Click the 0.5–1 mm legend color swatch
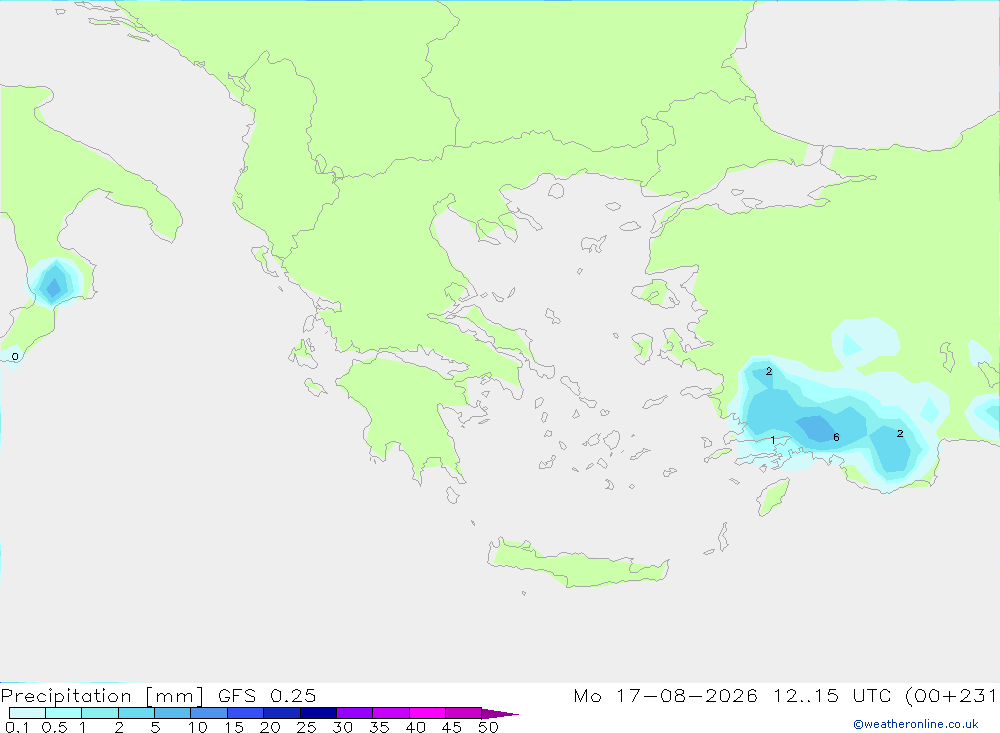This screenshot has width=1000, height=733. (x=63, y=713)
